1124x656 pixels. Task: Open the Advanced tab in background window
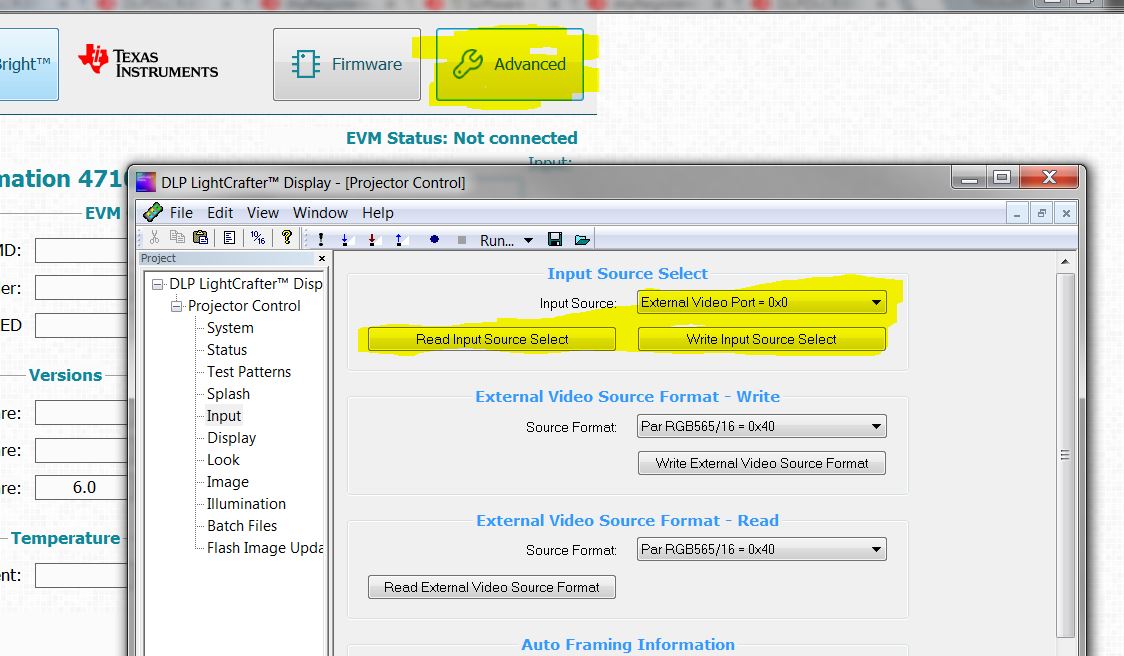tap(510, 65)
